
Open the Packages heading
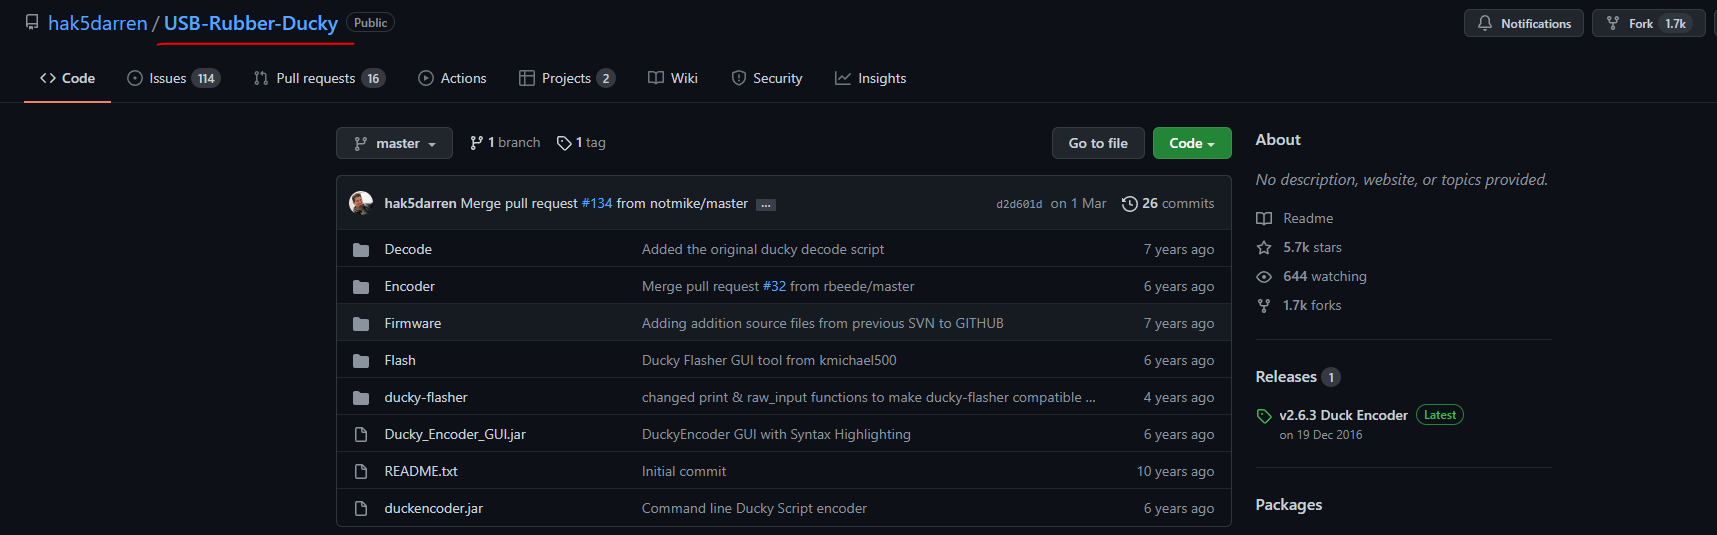pos(1289,504)
